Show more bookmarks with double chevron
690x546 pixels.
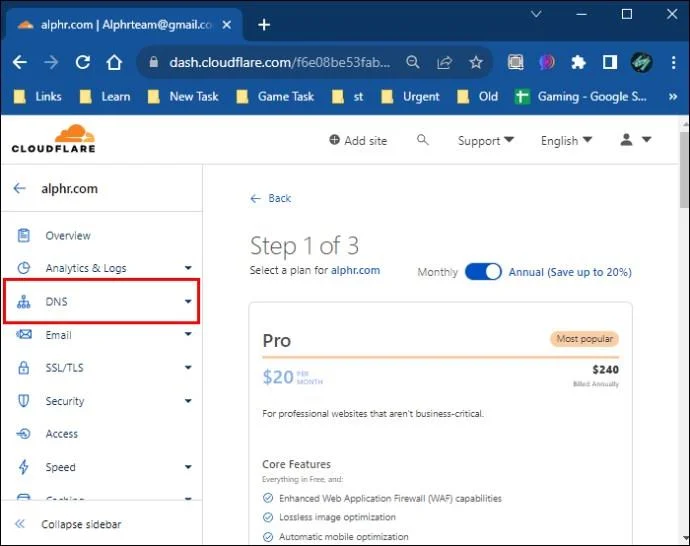tap(673, 96)
